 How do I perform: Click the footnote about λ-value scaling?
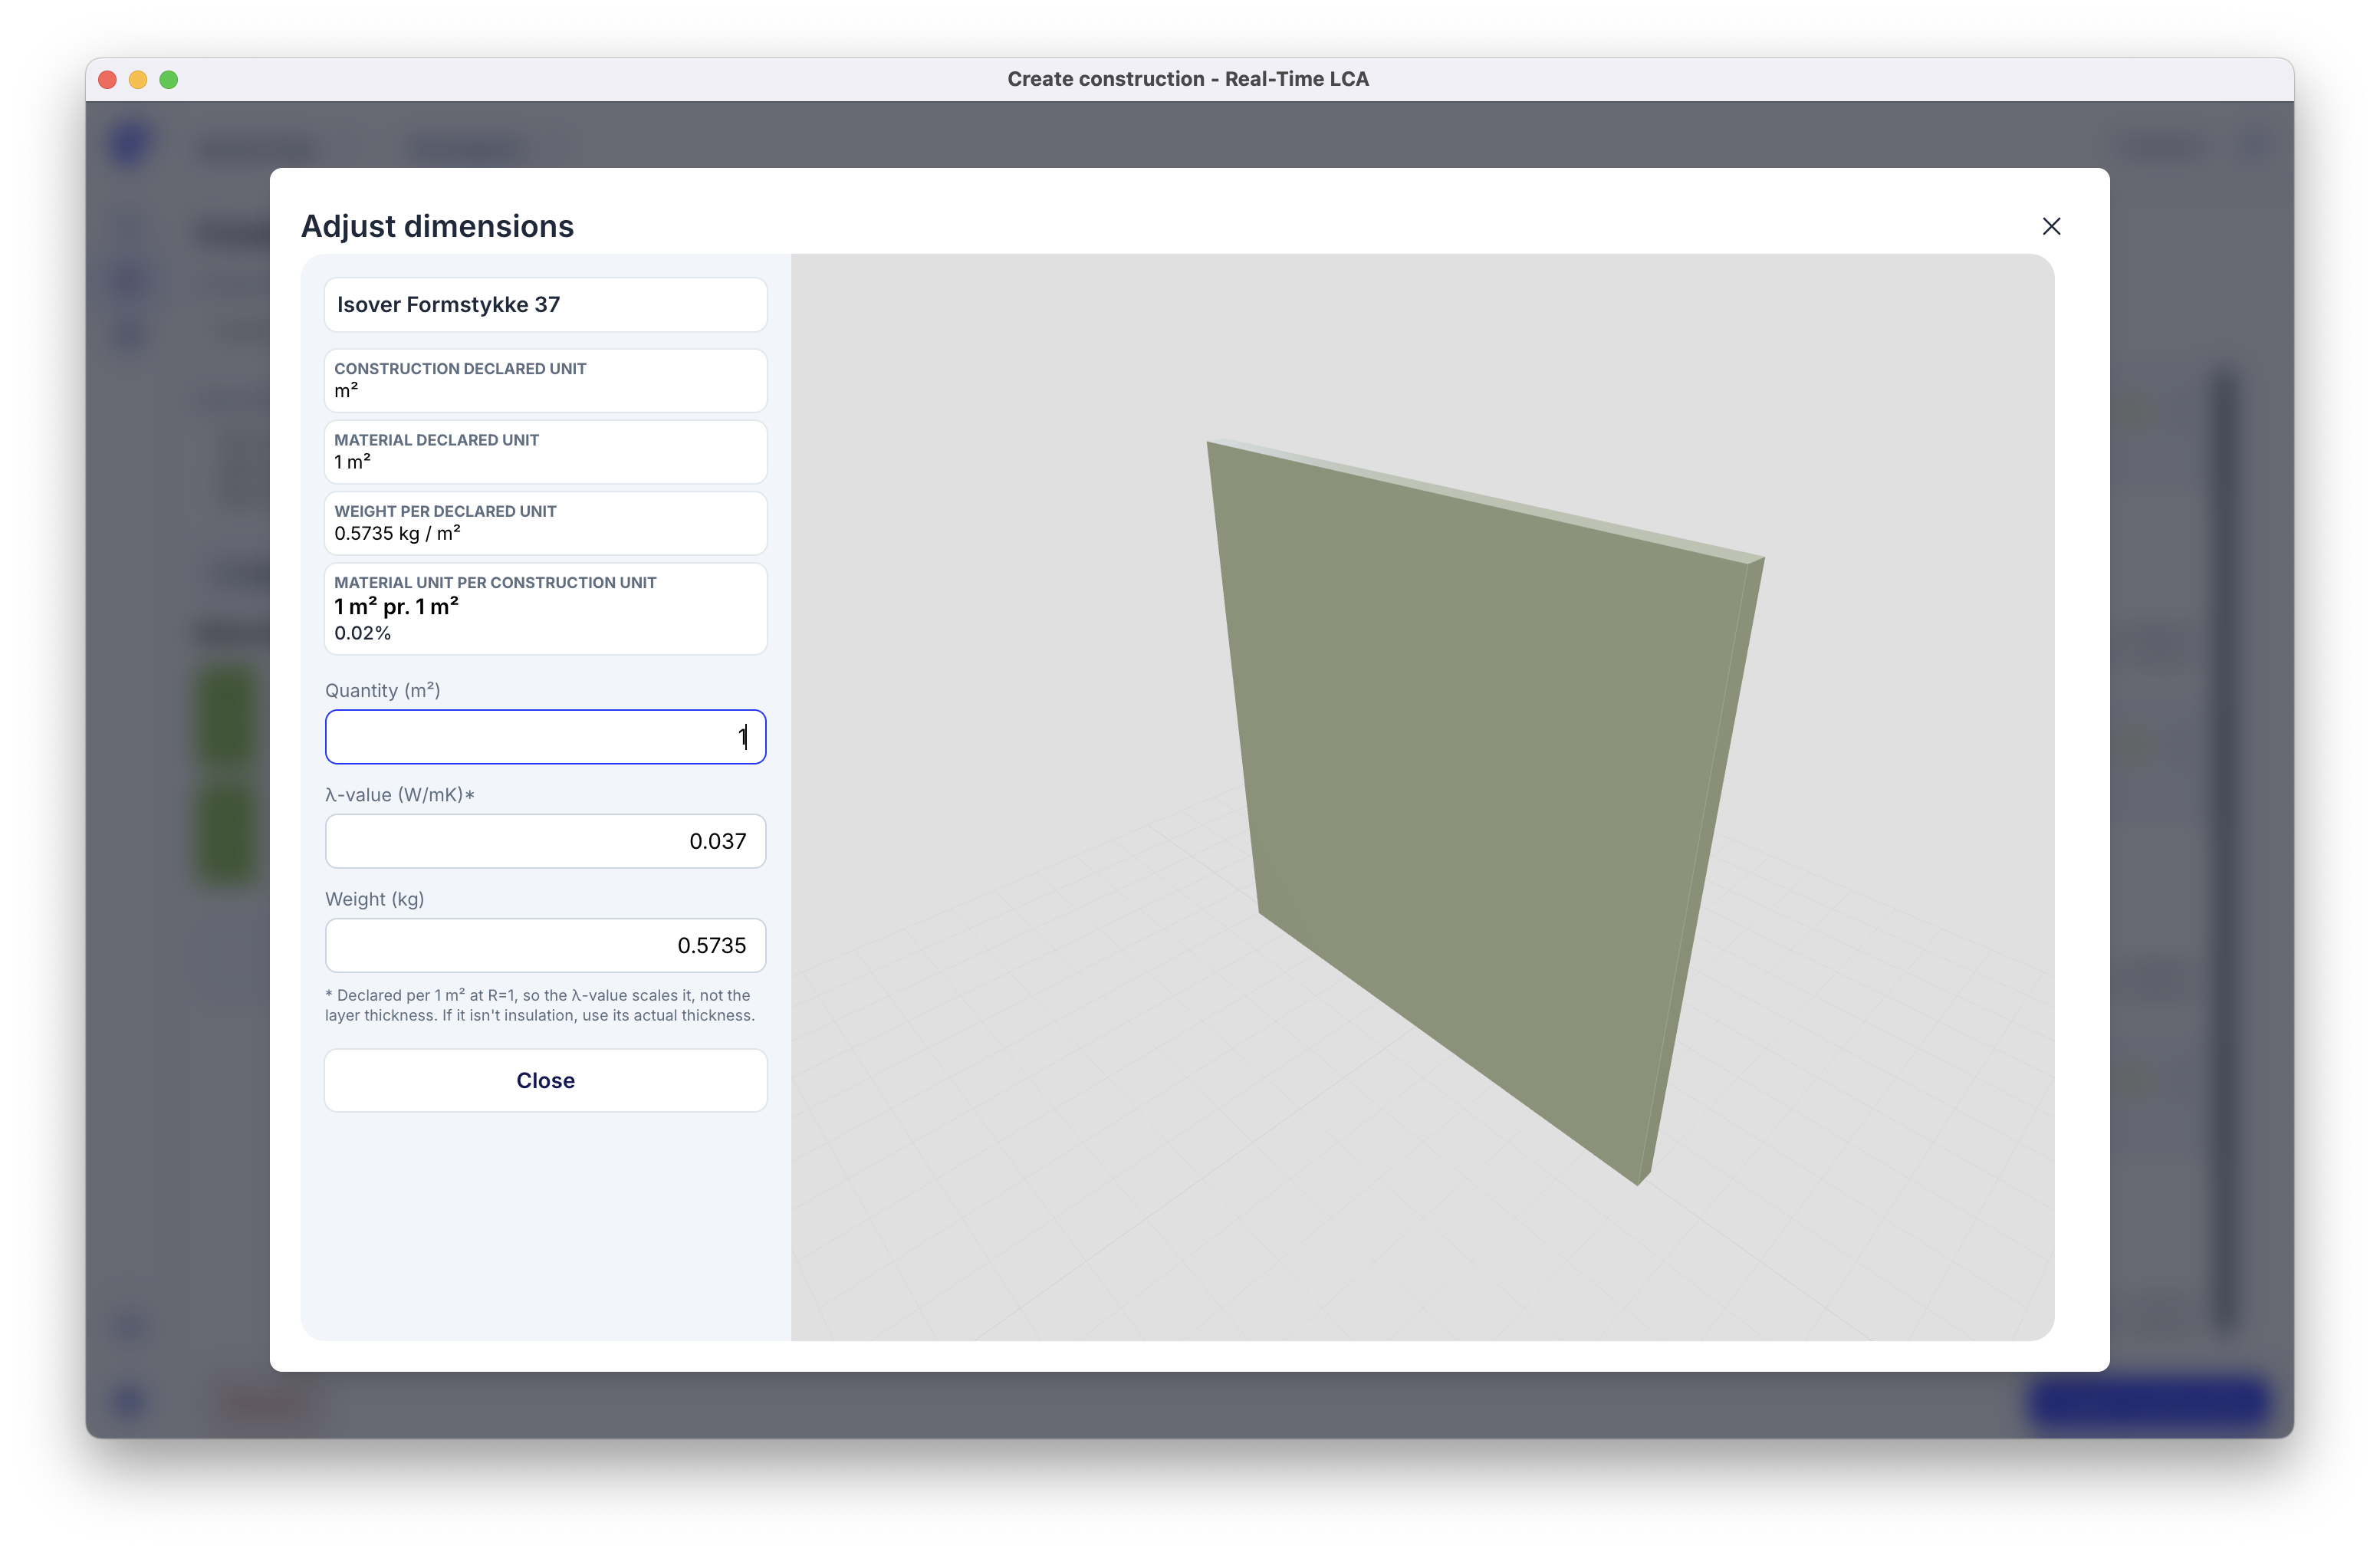(540, 1005)
